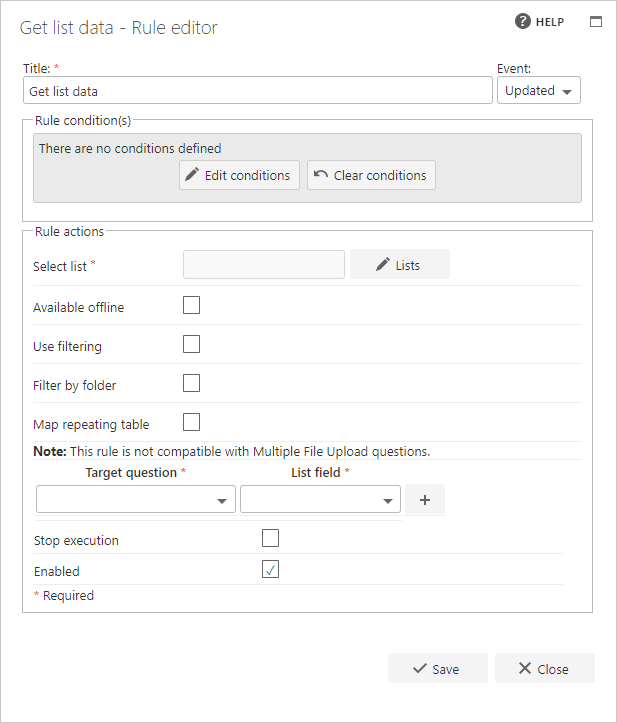Click the Clear conditions button
This screenshot has height=723, width=617.
[371, 175]
